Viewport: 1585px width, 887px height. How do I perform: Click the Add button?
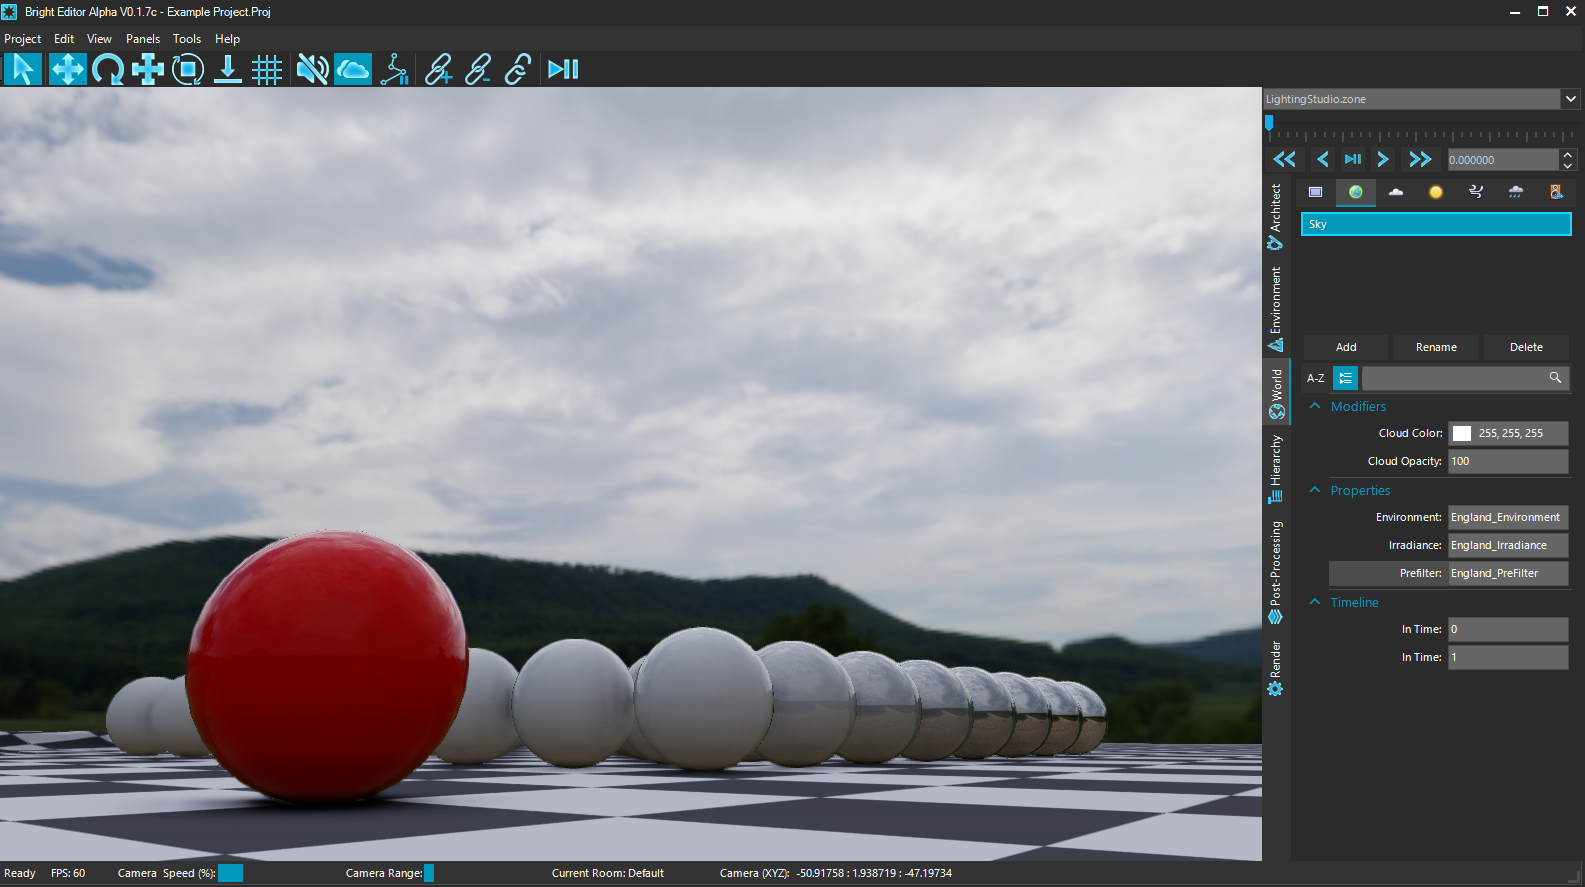[x=1346, y=347]
